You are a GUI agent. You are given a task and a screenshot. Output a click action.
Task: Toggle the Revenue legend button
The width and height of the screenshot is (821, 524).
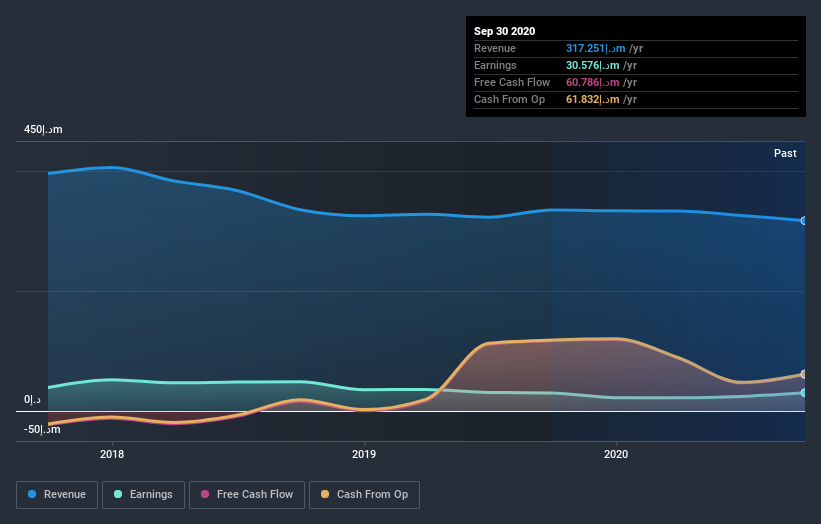[57, 495]
